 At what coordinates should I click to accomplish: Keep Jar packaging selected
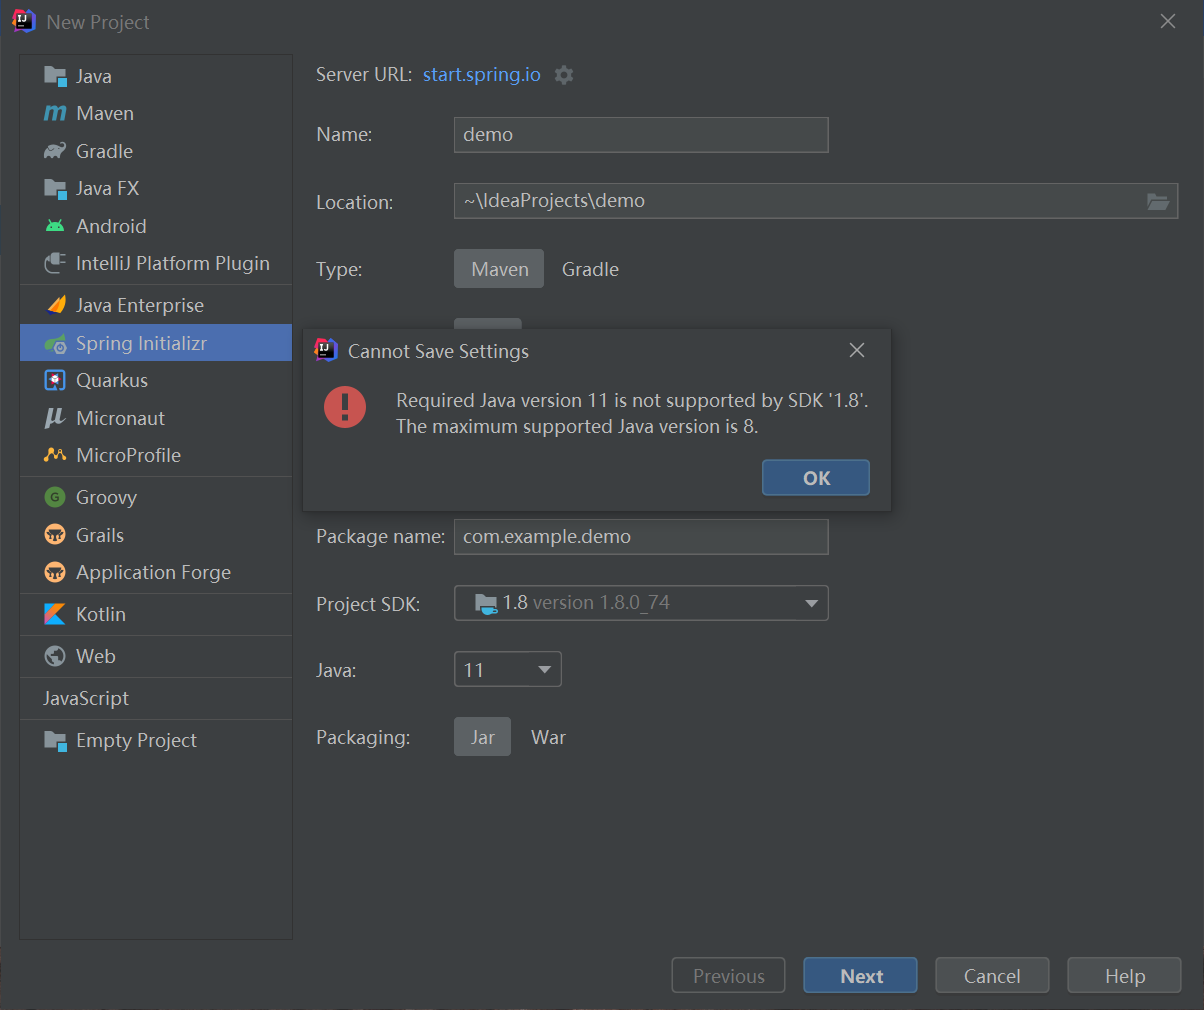(482, 737)
